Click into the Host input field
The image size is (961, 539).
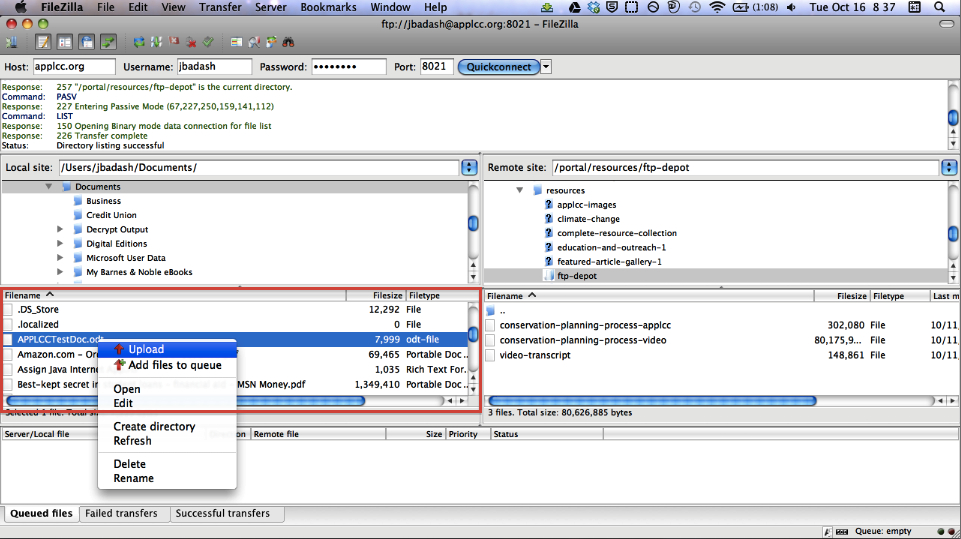click(x=74, y=67)
